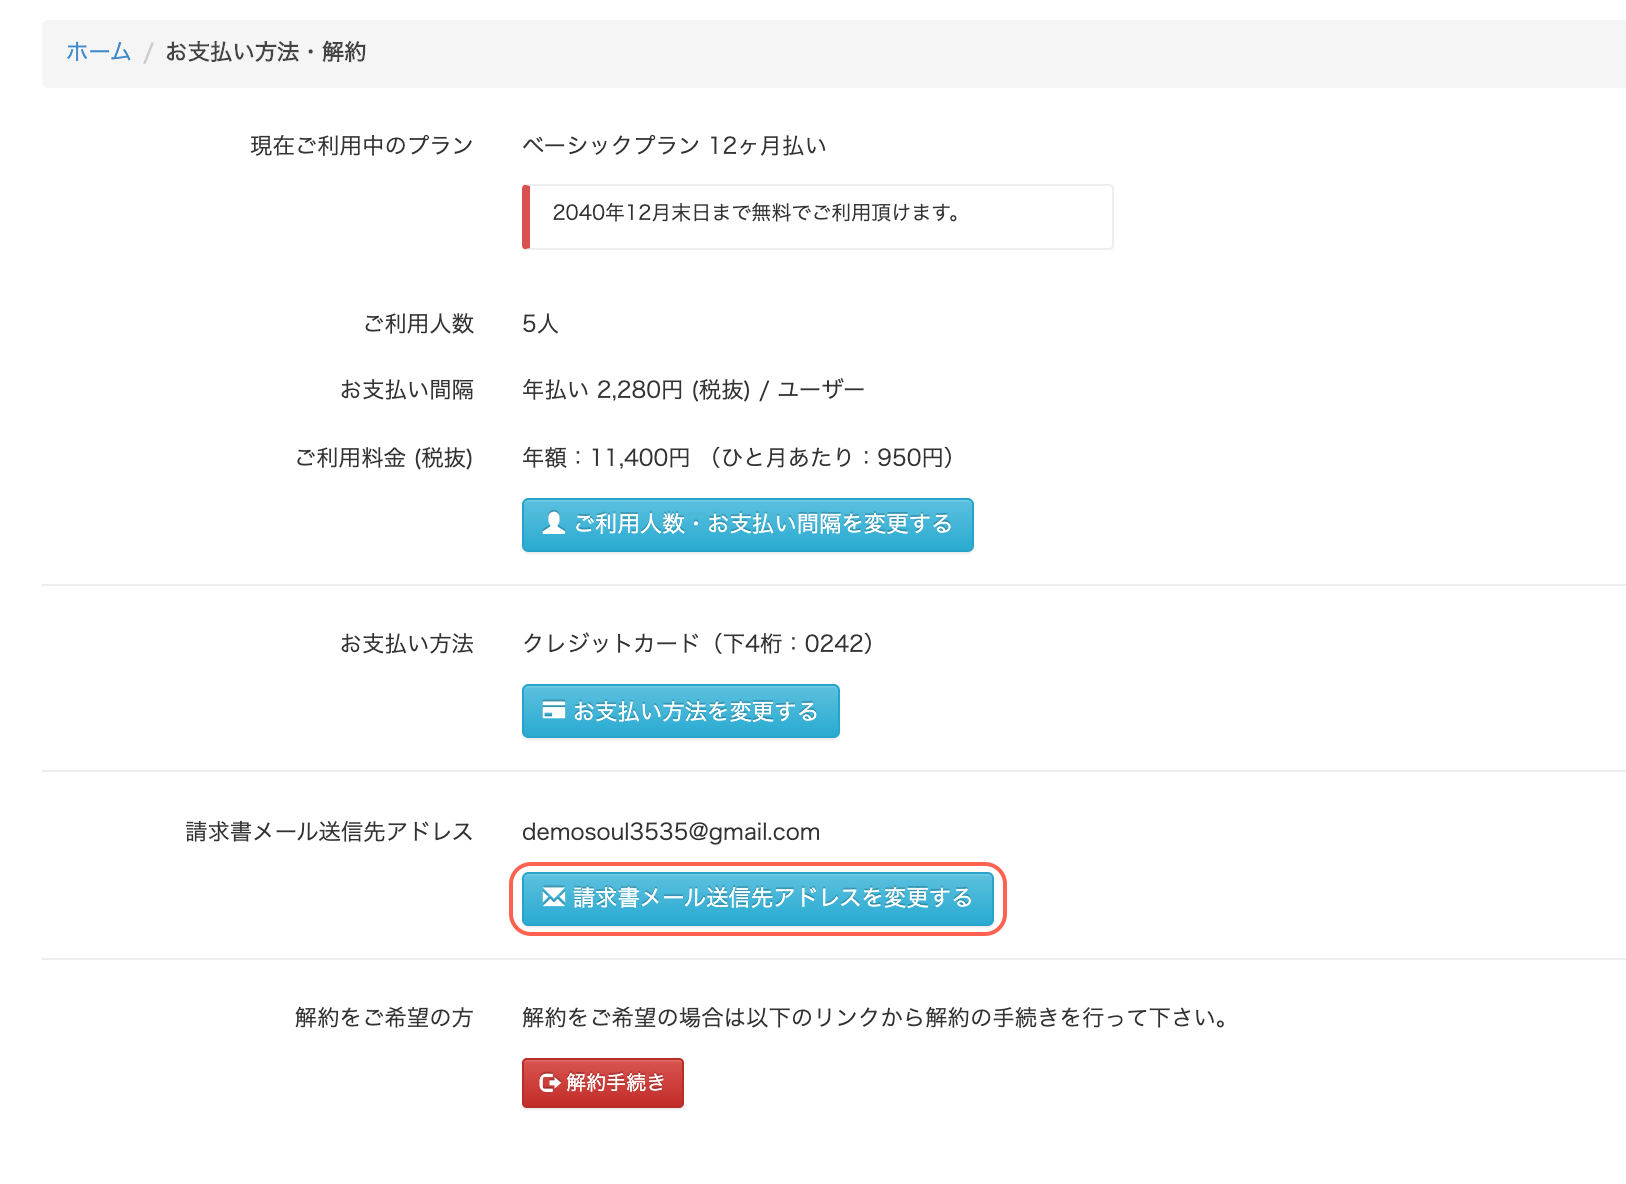Click the 解約をご希望の方 label
The height and width of the screenshot is (1184, 1626).
tap(384, 1018)
